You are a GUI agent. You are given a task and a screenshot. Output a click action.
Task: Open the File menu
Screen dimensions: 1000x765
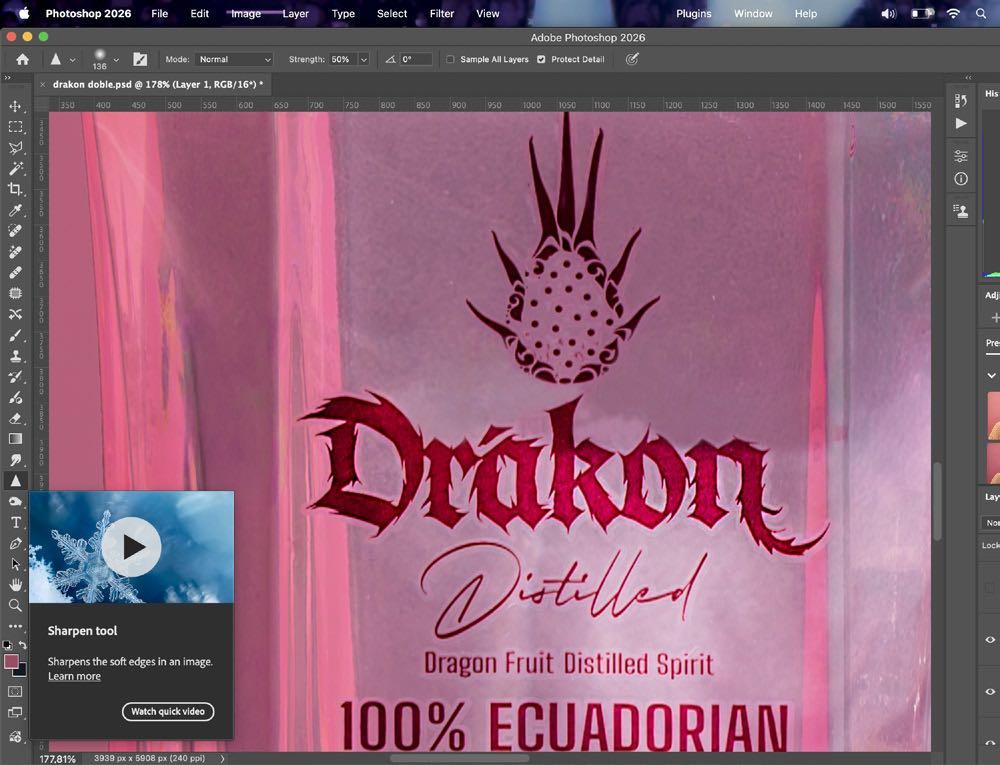click(x=159, y=13)
